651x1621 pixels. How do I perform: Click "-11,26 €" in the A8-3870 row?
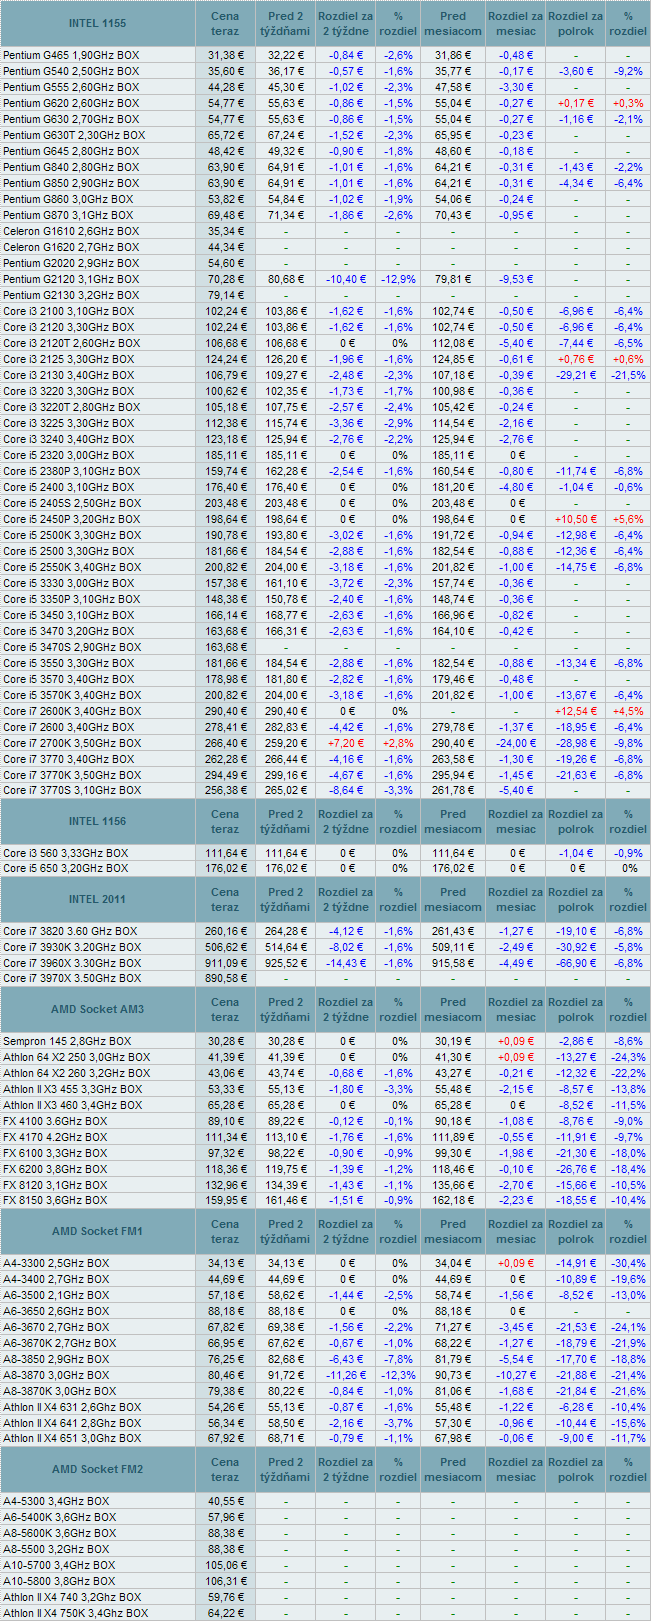coord(346,1375)
